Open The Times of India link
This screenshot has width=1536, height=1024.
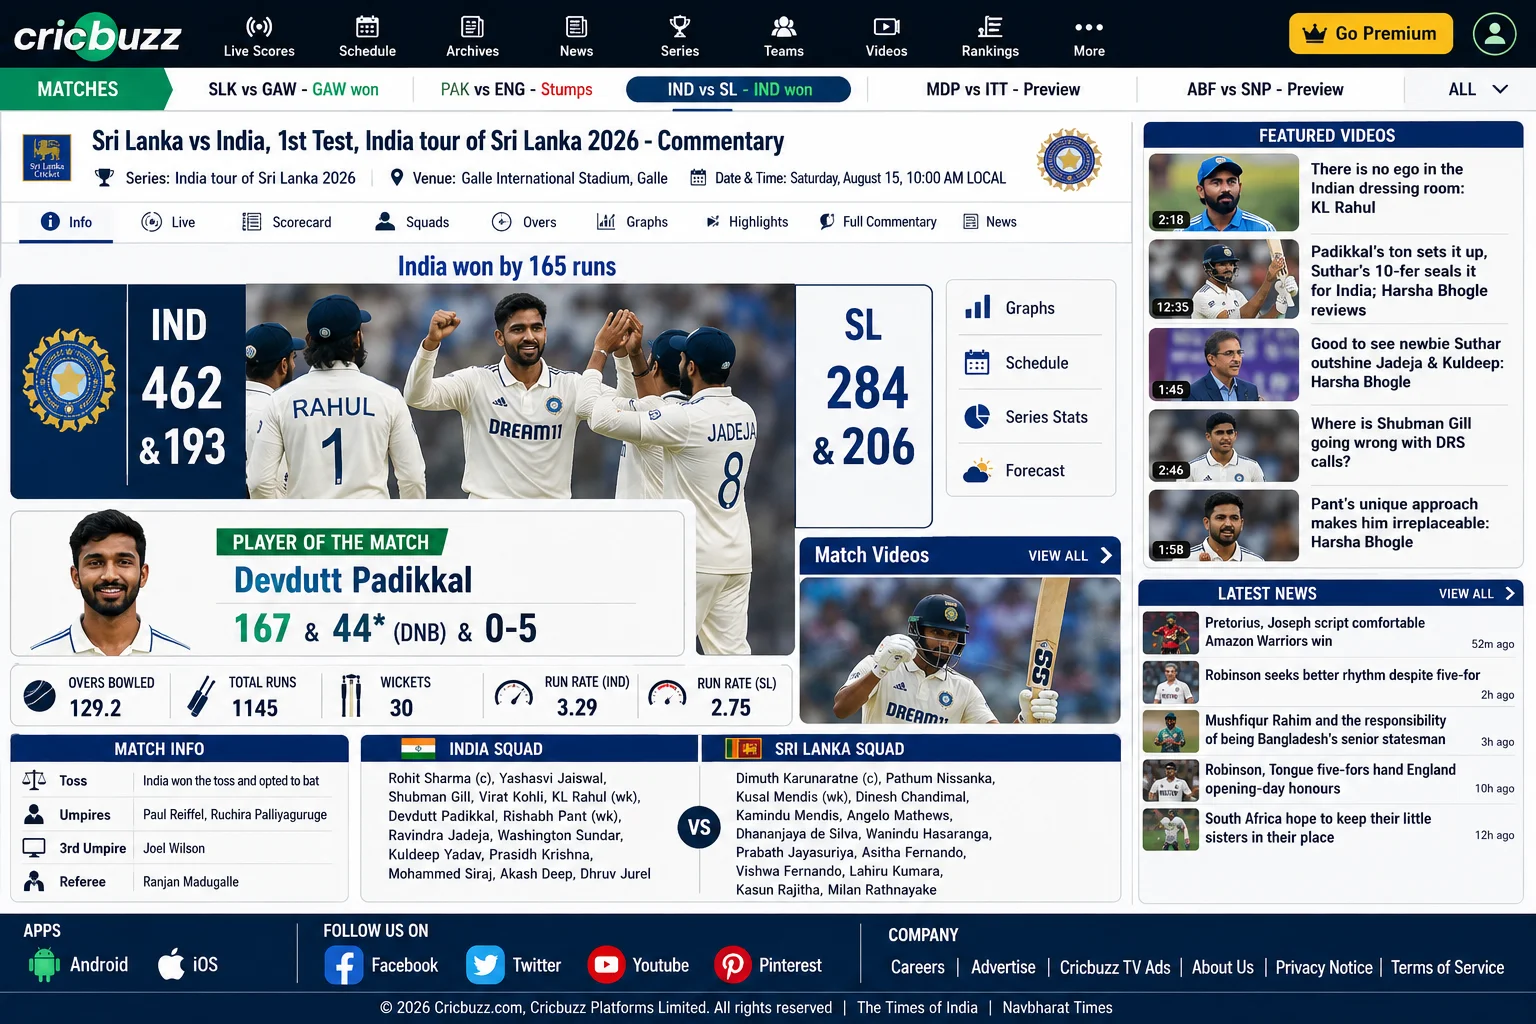point(917,1007)
